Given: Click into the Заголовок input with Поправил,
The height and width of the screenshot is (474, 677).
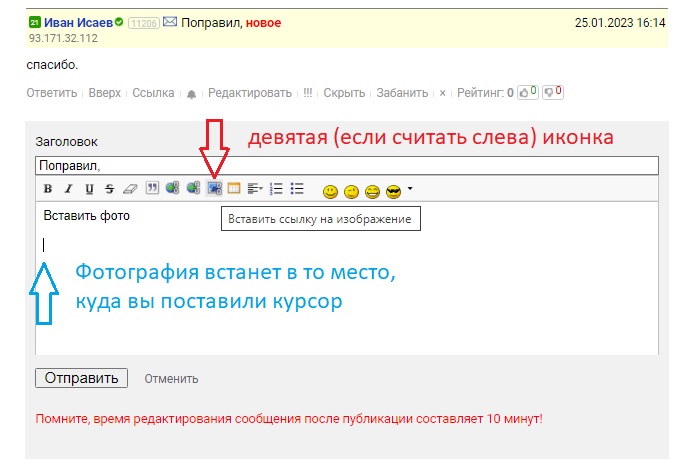Looking at the screenshot, I should (x=347, y=166).
